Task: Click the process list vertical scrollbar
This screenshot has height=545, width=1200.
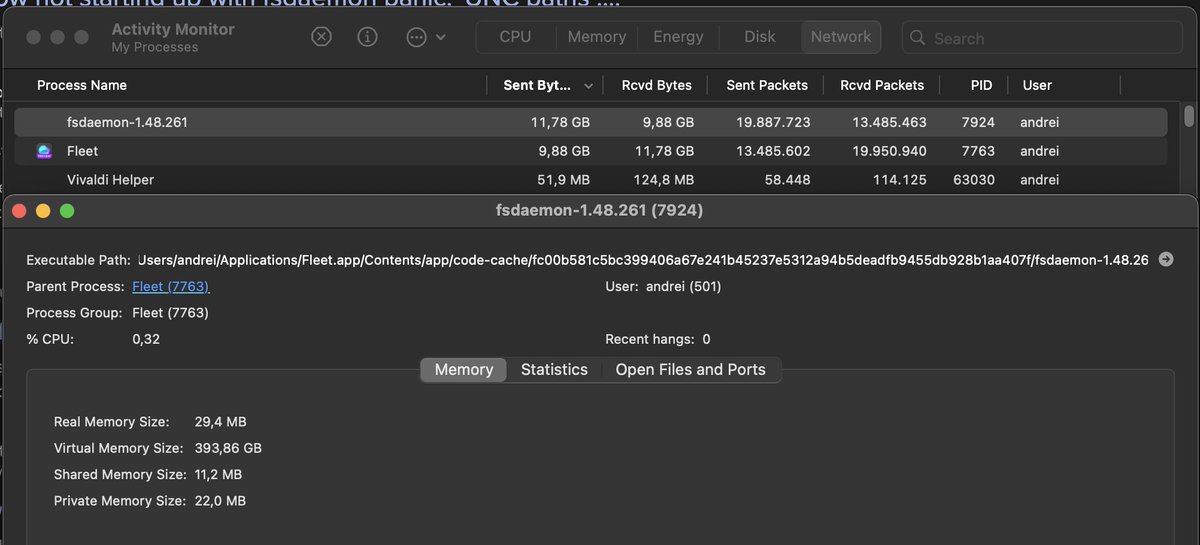Action: [1189, 117]
